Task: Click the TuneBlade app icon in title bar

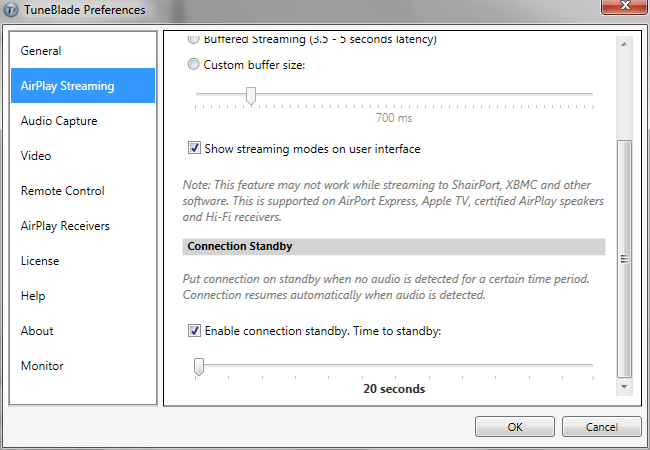Action: click(11, 10)
